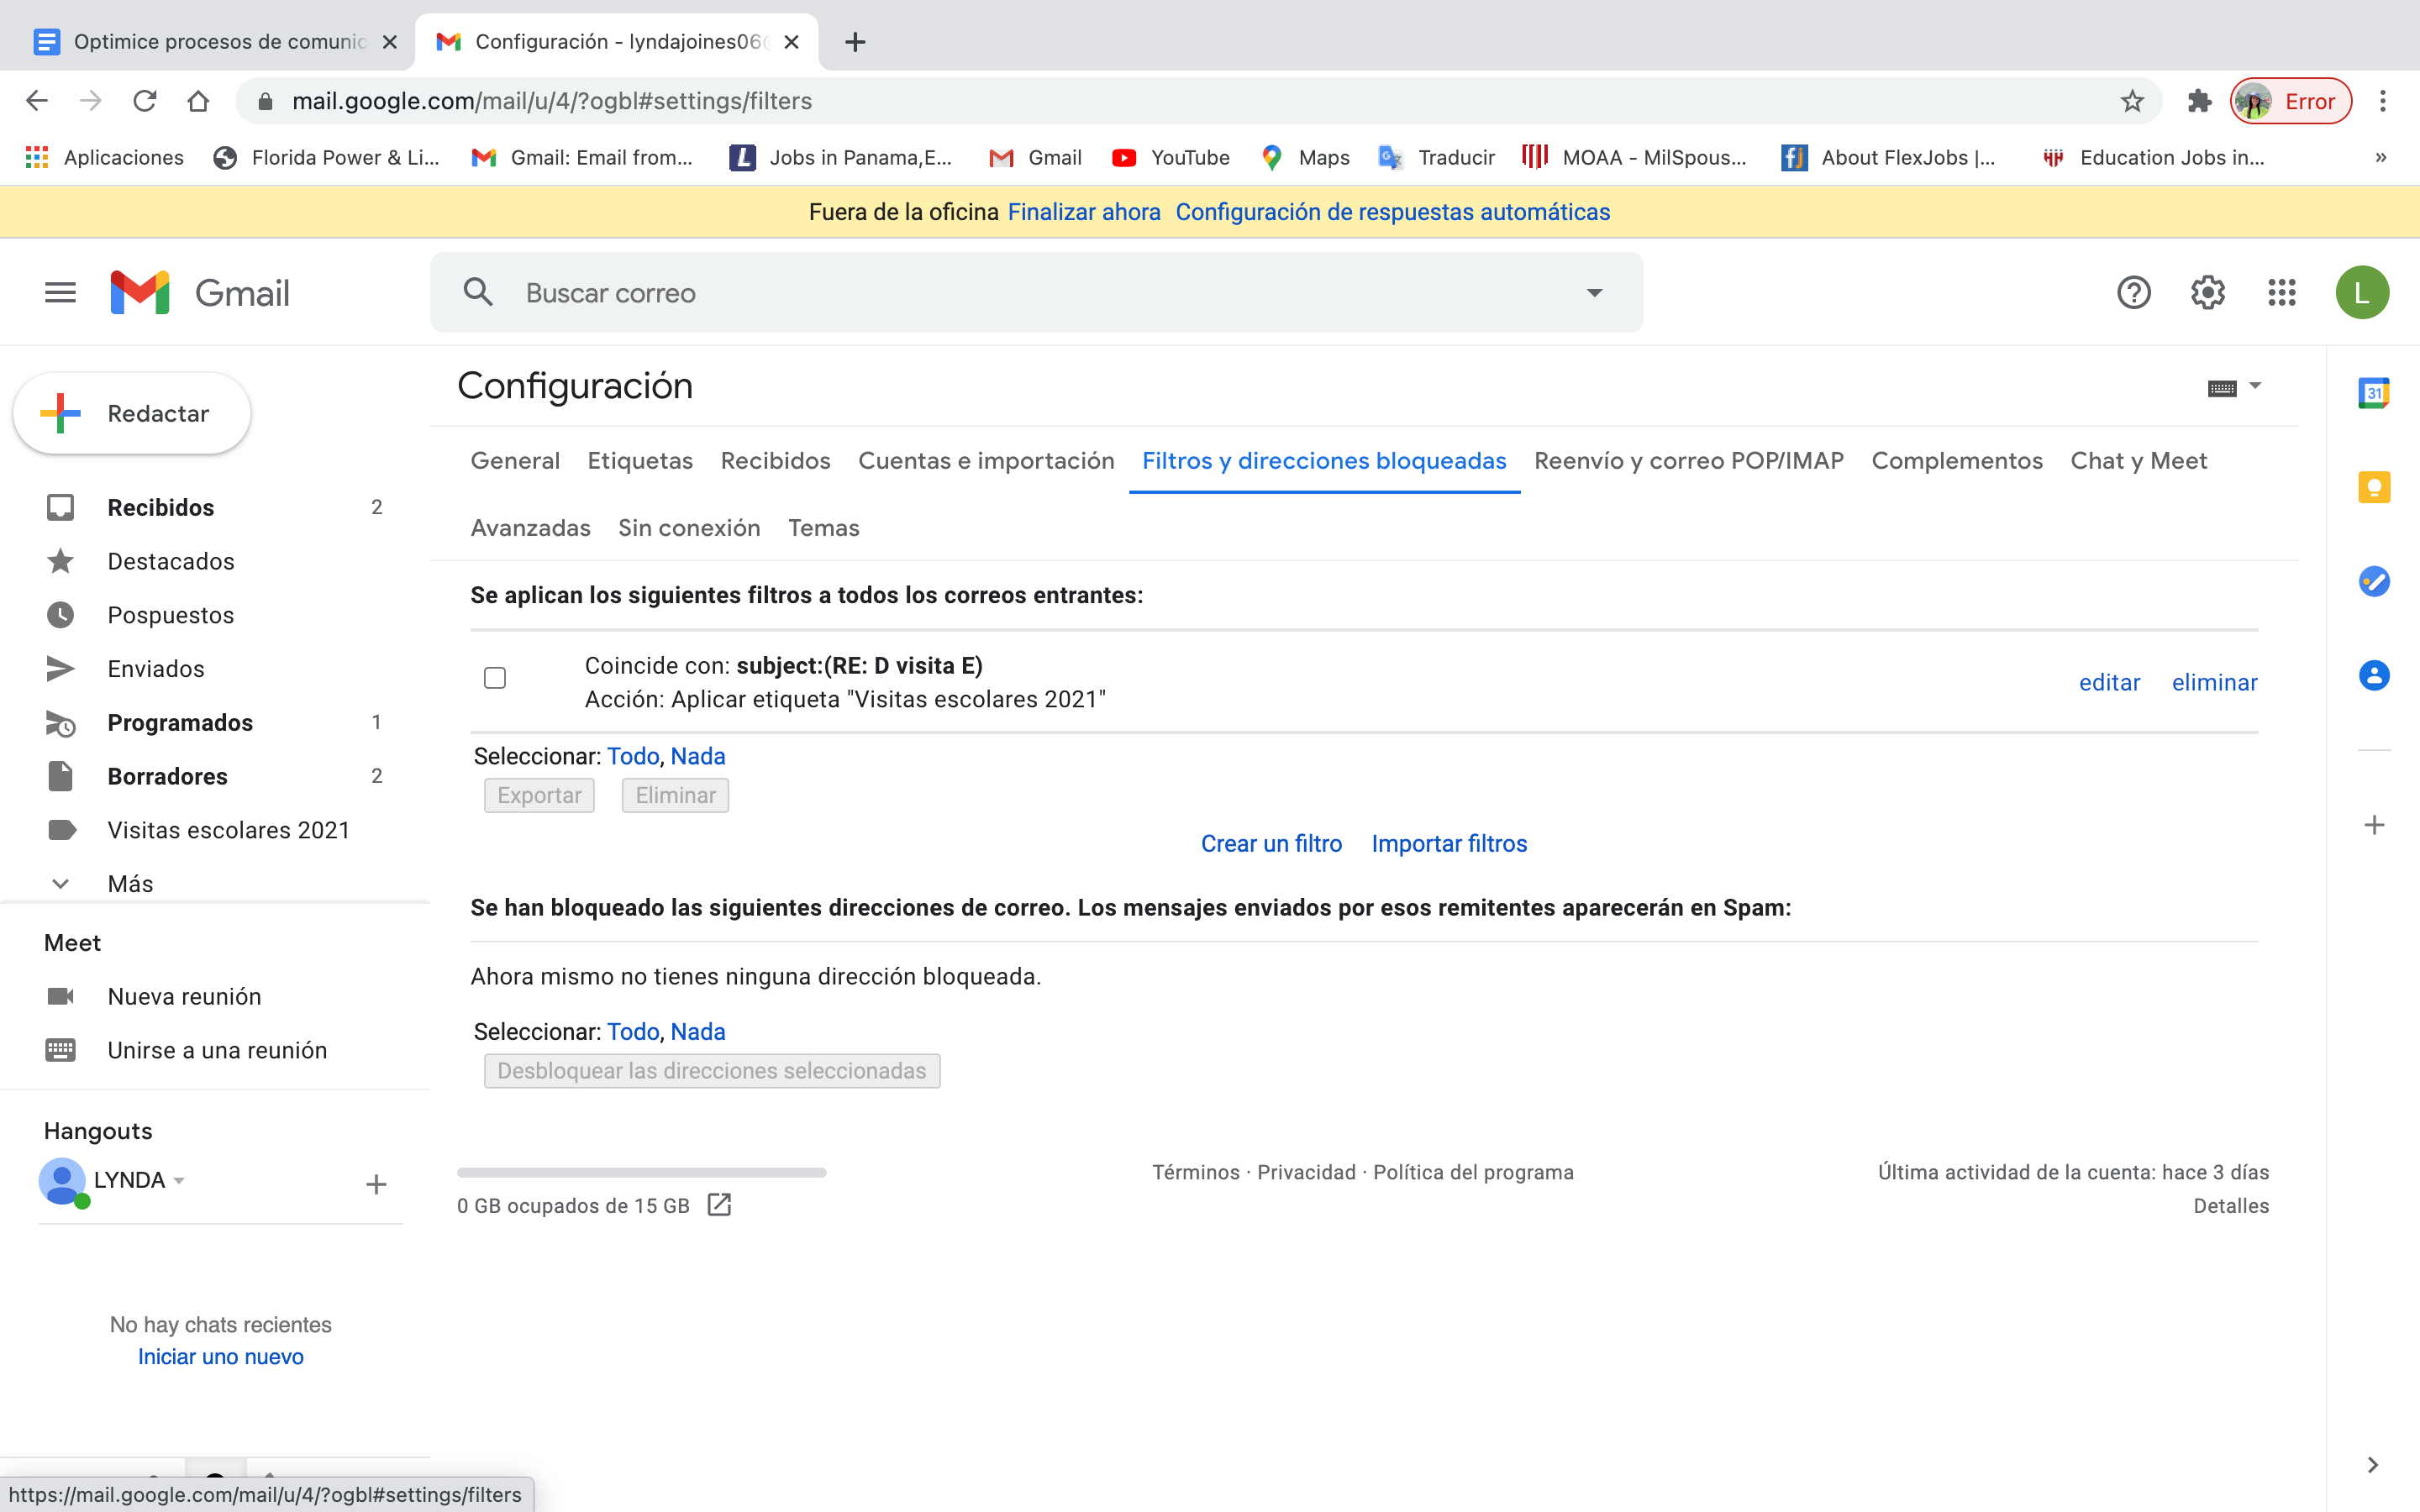
Task: Open storage management external link icon
Action: [x=719, y=1205]
